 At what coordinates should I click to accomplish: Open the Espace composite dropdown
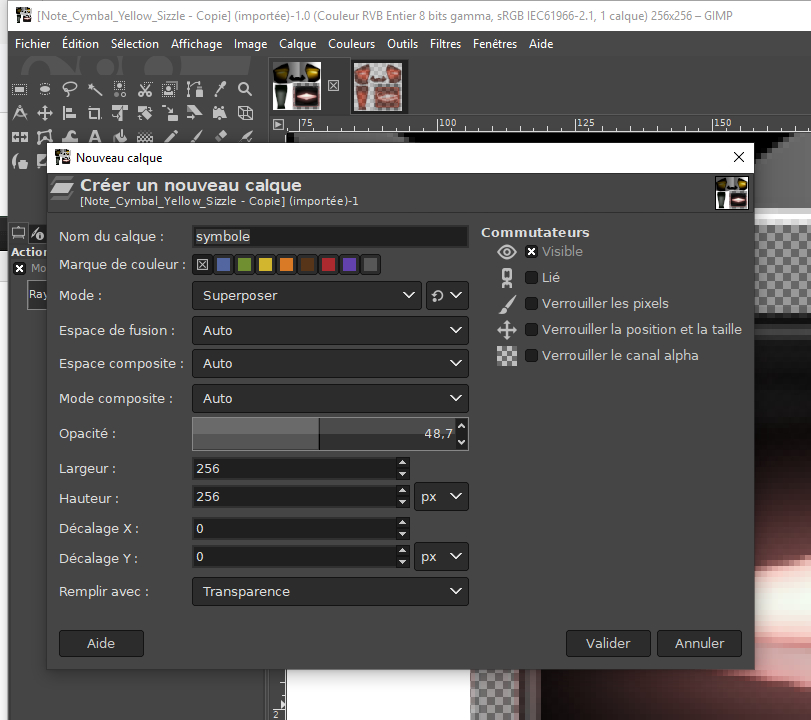point(330,364)
